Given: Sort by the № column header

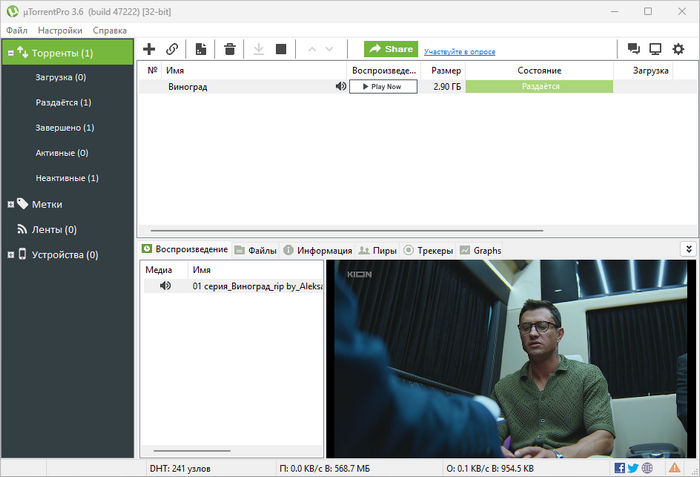Looking at the screenshot, I should click(152, 70).
